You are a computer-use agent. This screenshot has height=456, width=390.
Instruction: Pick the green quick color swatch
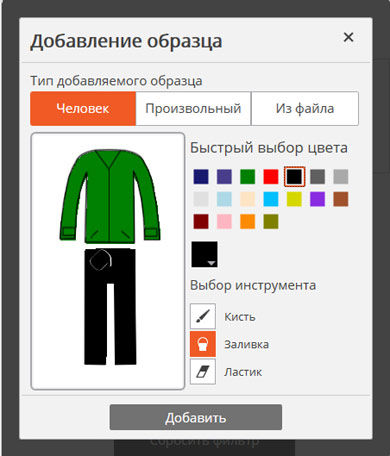click(247, 177)
